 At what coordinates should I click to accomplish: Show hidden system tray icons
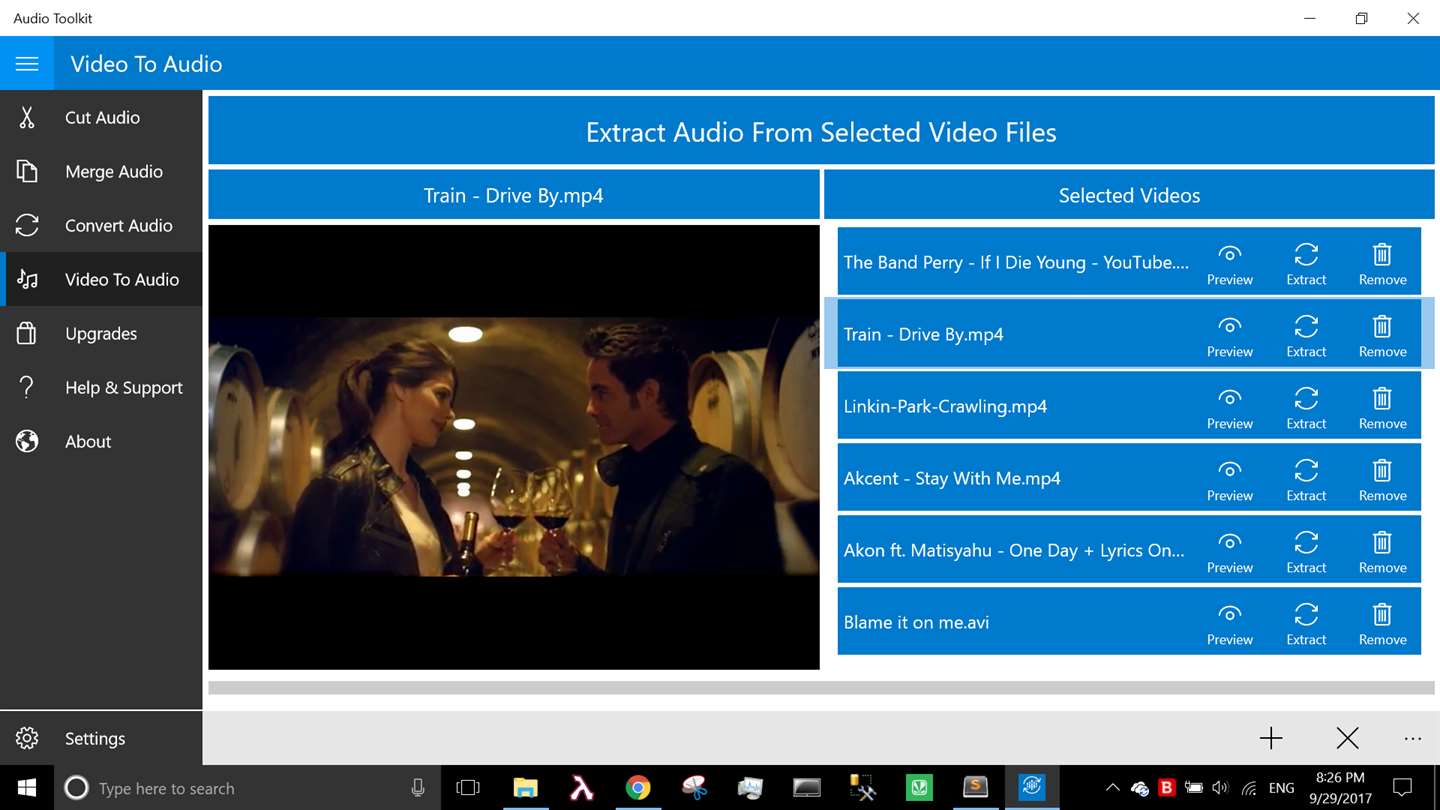1112,788
